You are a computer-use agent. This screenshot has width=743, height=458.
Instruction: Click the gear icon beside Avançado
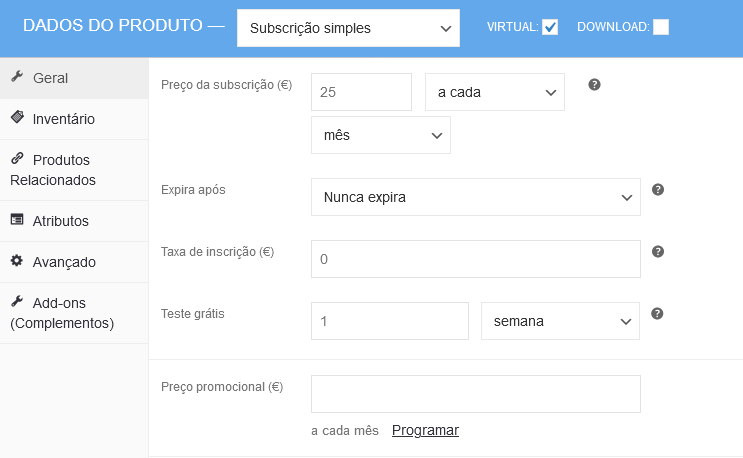(17, 260)
